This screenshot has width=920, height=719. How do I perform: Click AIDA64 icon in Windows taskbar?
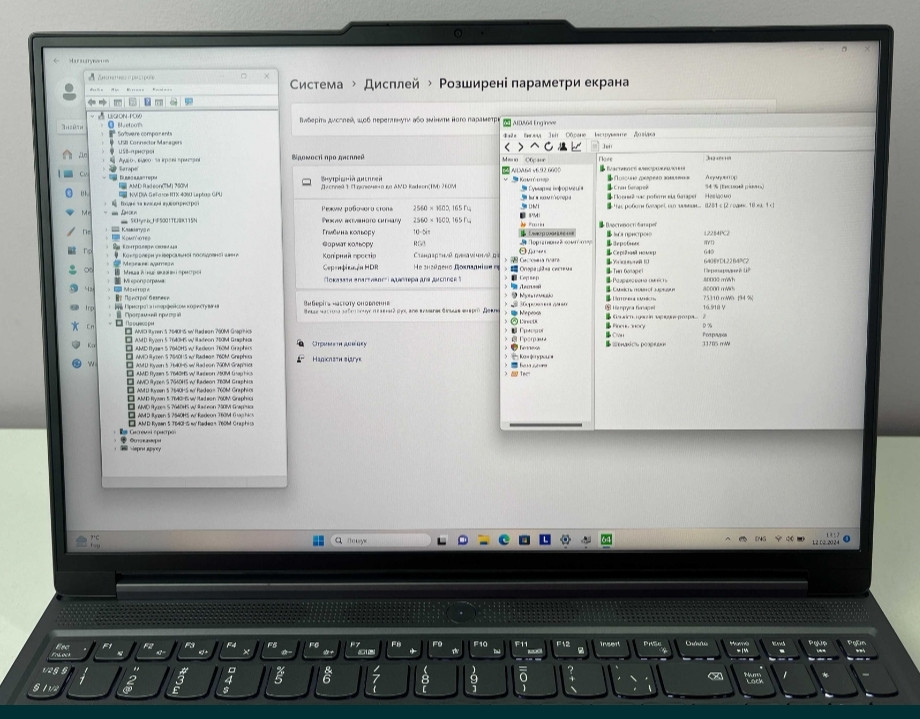click(606, 539)
